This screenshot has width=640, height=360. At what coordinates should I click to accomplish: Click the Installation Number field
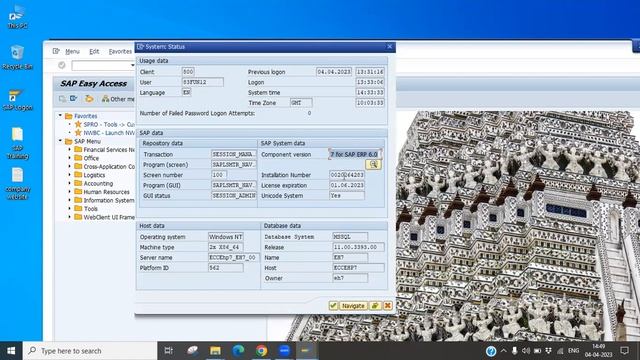point(347,175)
